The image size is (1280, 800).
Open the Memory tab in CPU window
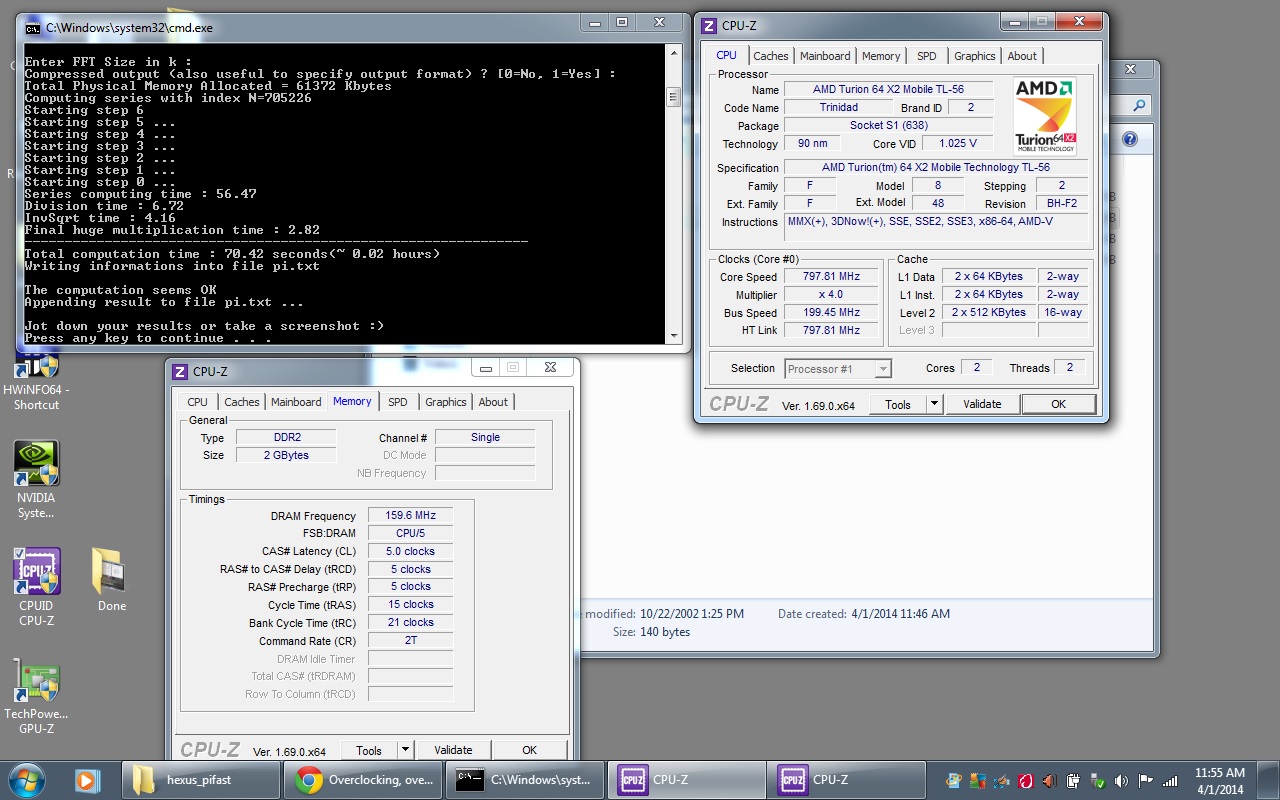pos(881,56)
